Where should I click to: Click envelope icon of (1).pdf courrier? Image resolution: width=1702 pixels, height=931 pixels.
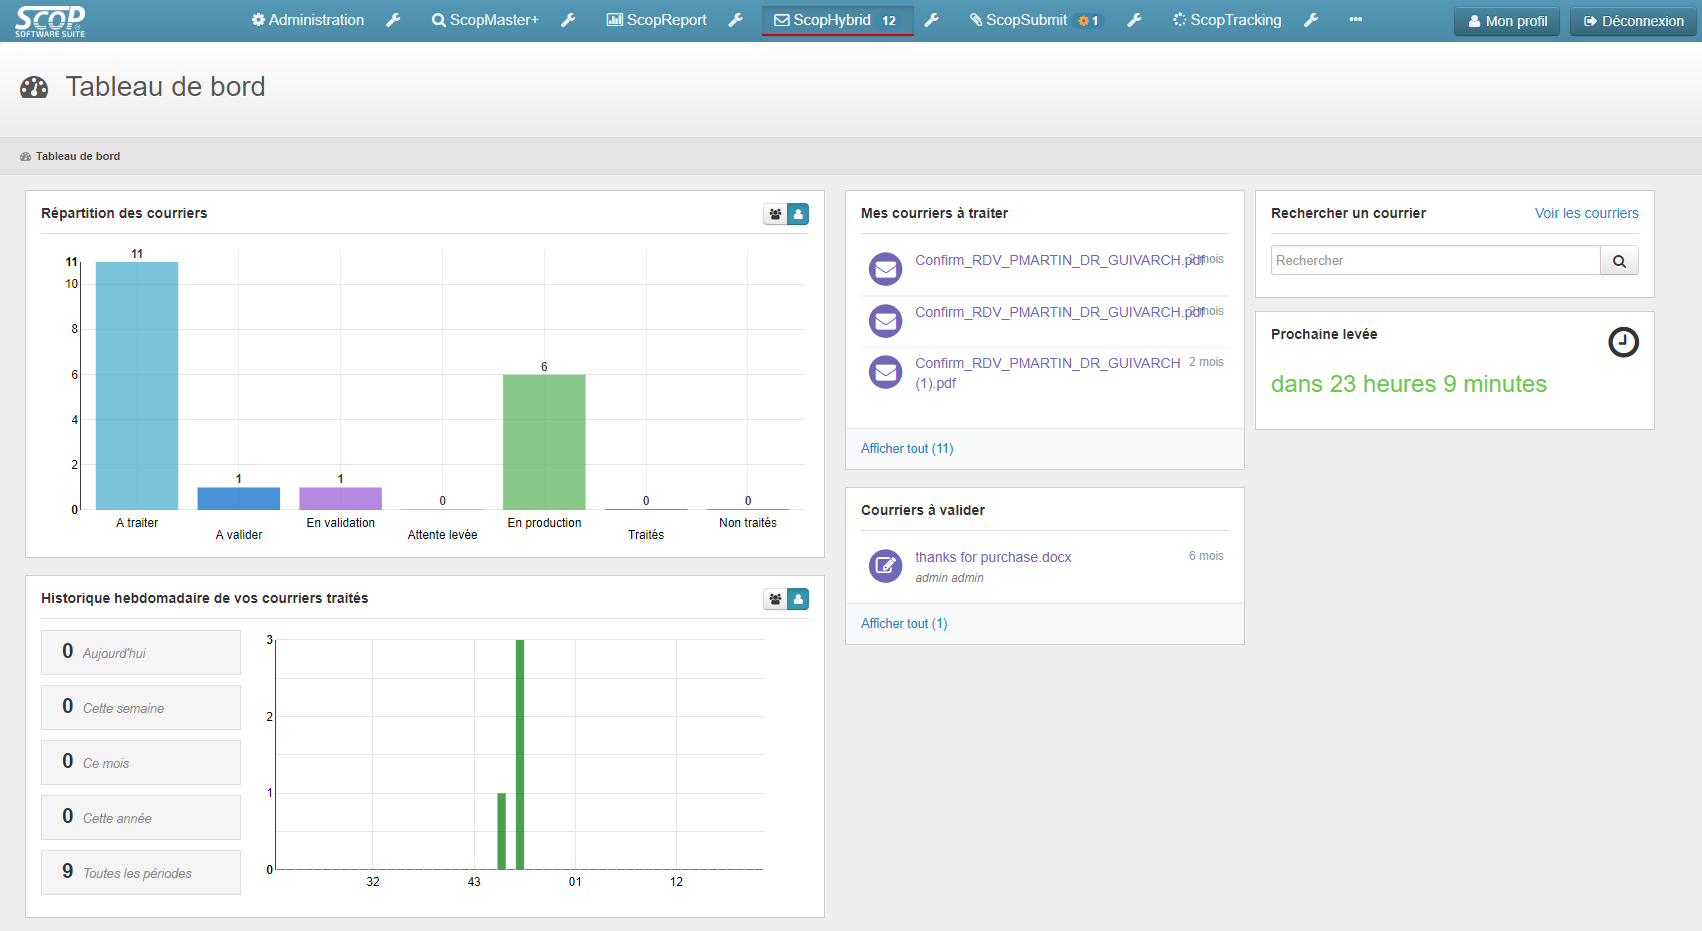pos(885,373)
